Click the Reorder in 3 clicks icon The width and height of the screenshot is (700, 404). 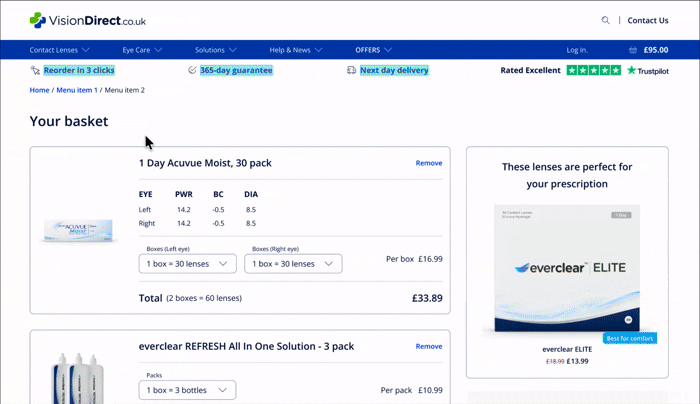(x=35, y=71)
